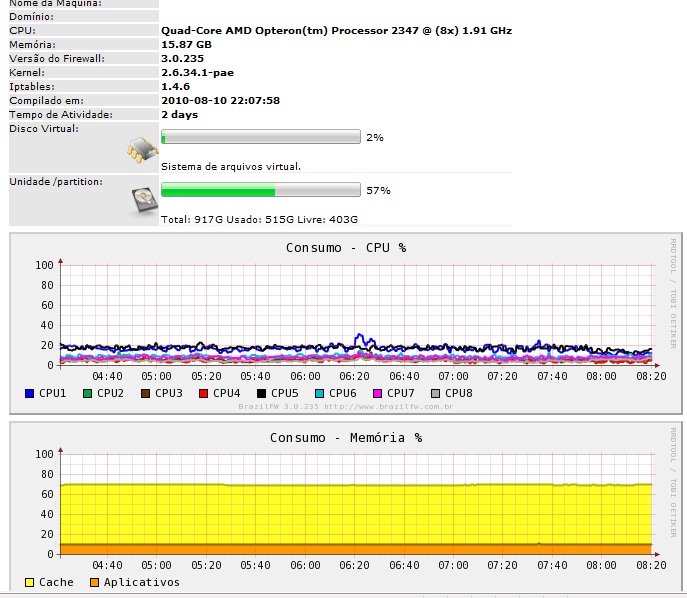Click the 04:40 time label on memory chart
The height and width of the screenshot is (598, 687).
pos(107,565)
